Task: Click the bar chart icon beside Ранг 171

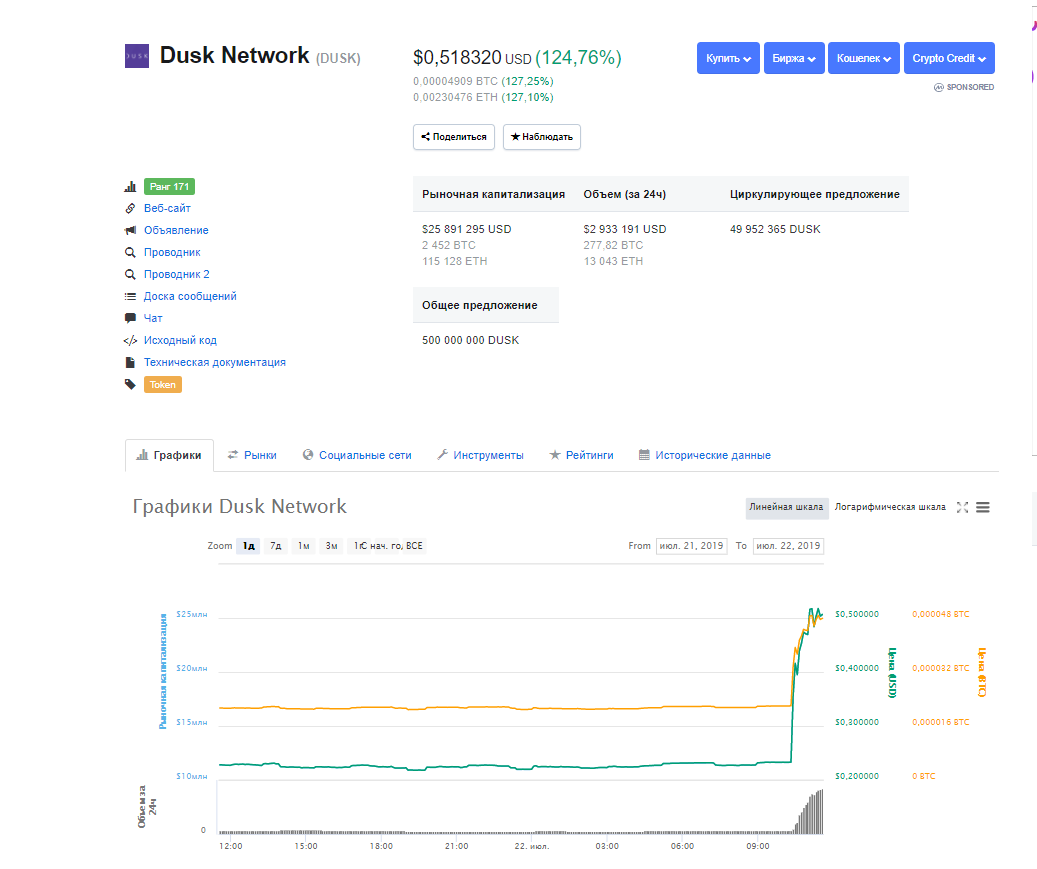Action: pos(130,186)
